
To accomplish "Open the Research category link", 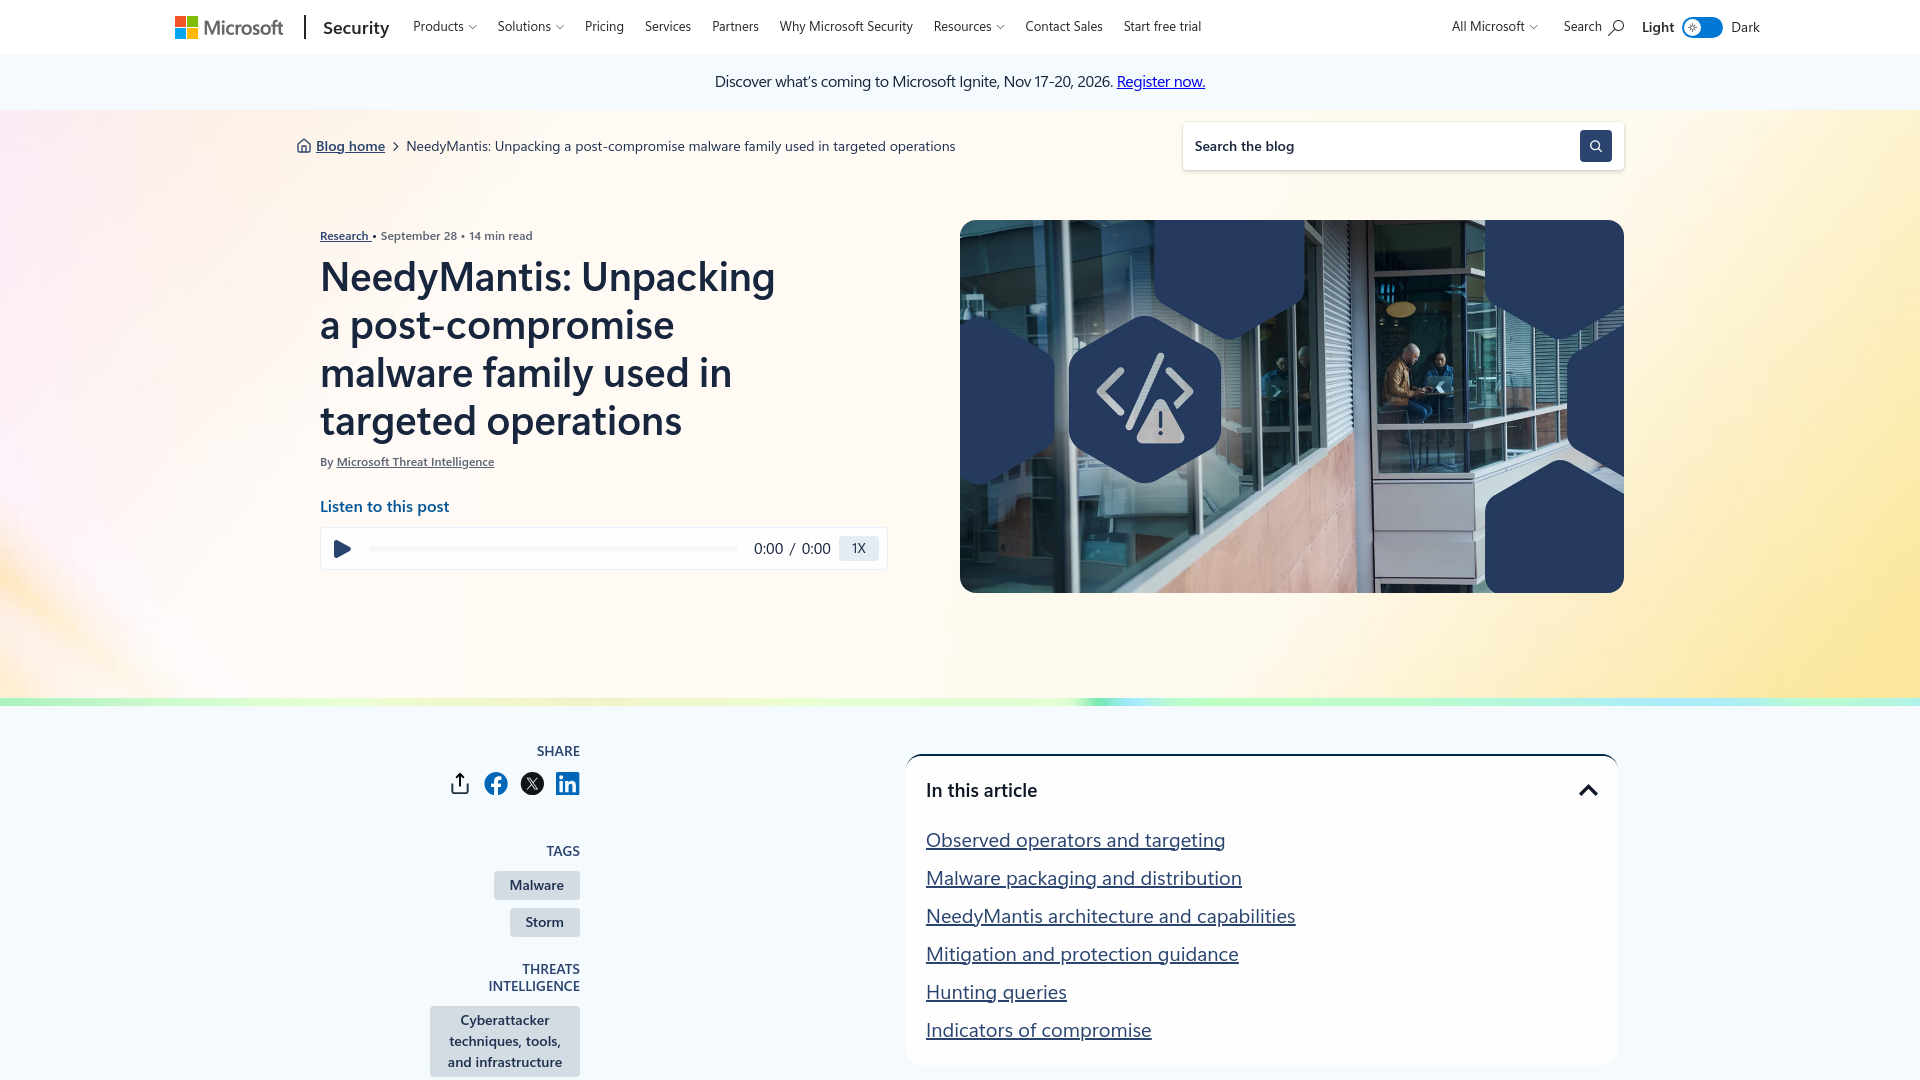I will pyautogui.click(x=345, y=236).
